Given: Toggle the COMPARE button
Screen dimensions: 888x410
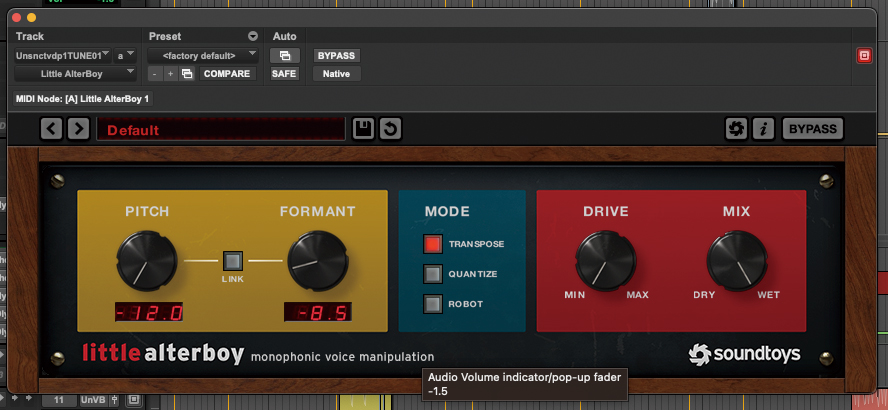Looking at the screenshot, I should pos(227,74).
